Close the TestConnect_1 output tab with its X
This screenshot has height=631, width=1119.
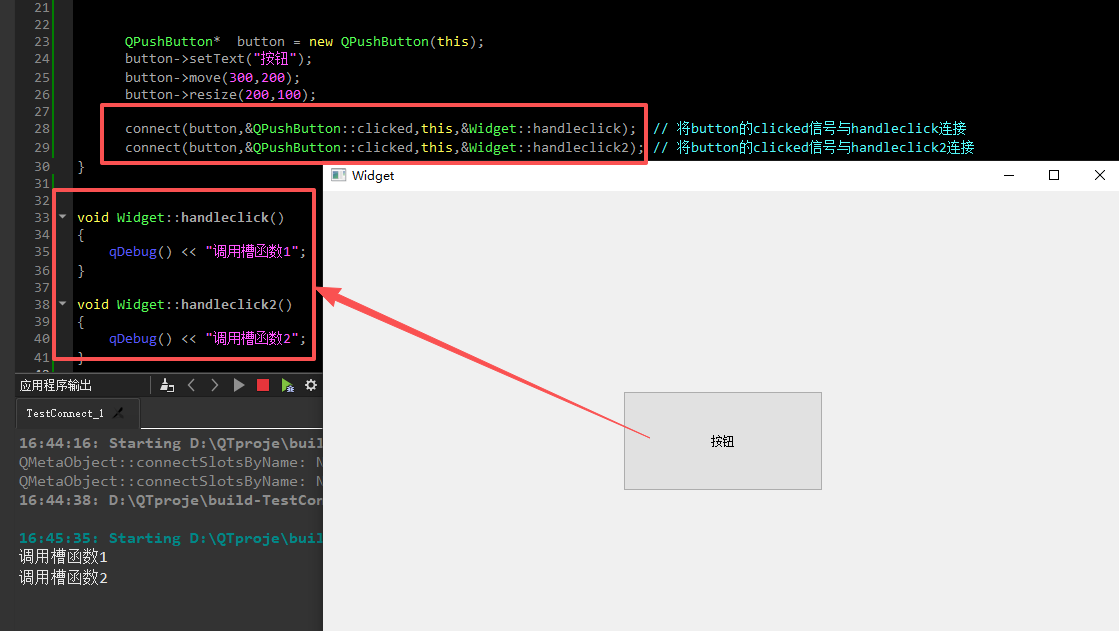(x=119, y=413)
